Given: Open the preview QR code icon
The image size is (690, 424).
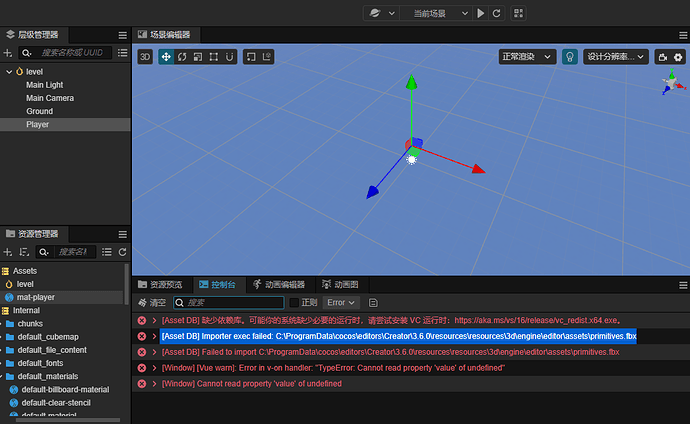Looking at the screenshot, I should tap(518, 13).
